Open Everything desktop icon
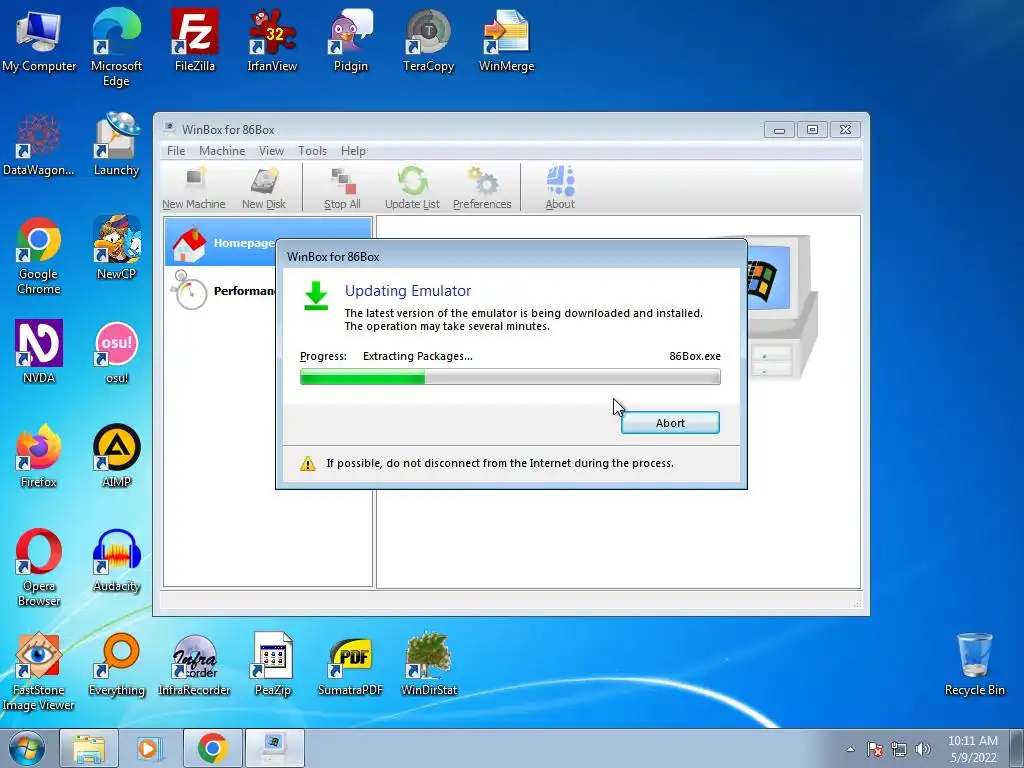The height and width of the screenshot is (768, 1024). pyautogui.click(x=116, y=665)
